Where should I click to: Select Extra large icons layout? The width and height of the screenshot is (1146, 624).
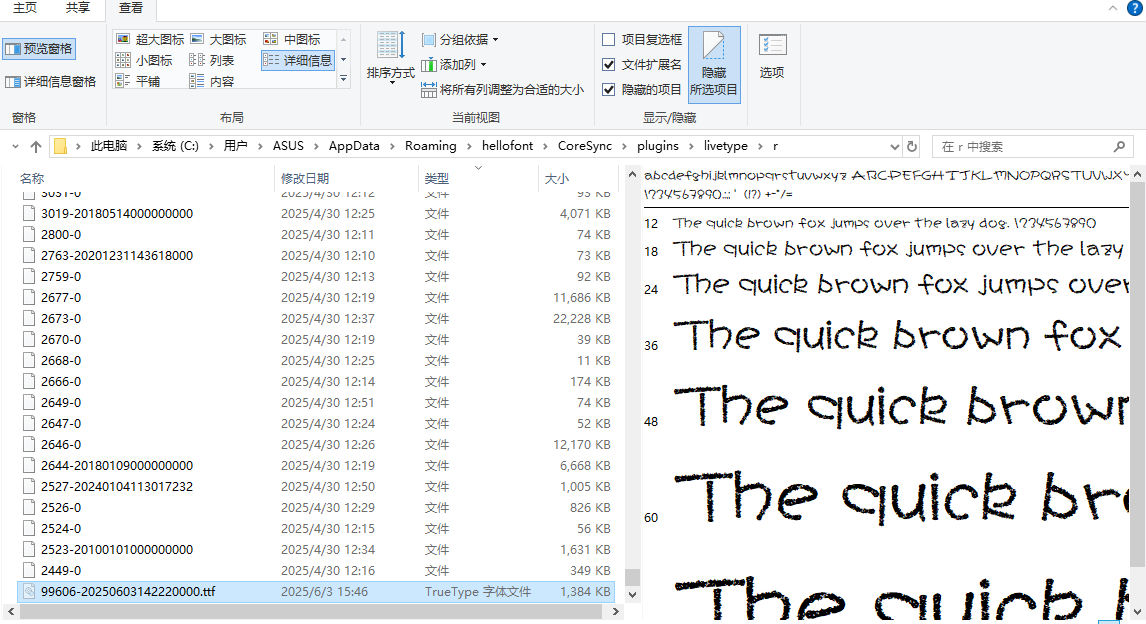150,39
